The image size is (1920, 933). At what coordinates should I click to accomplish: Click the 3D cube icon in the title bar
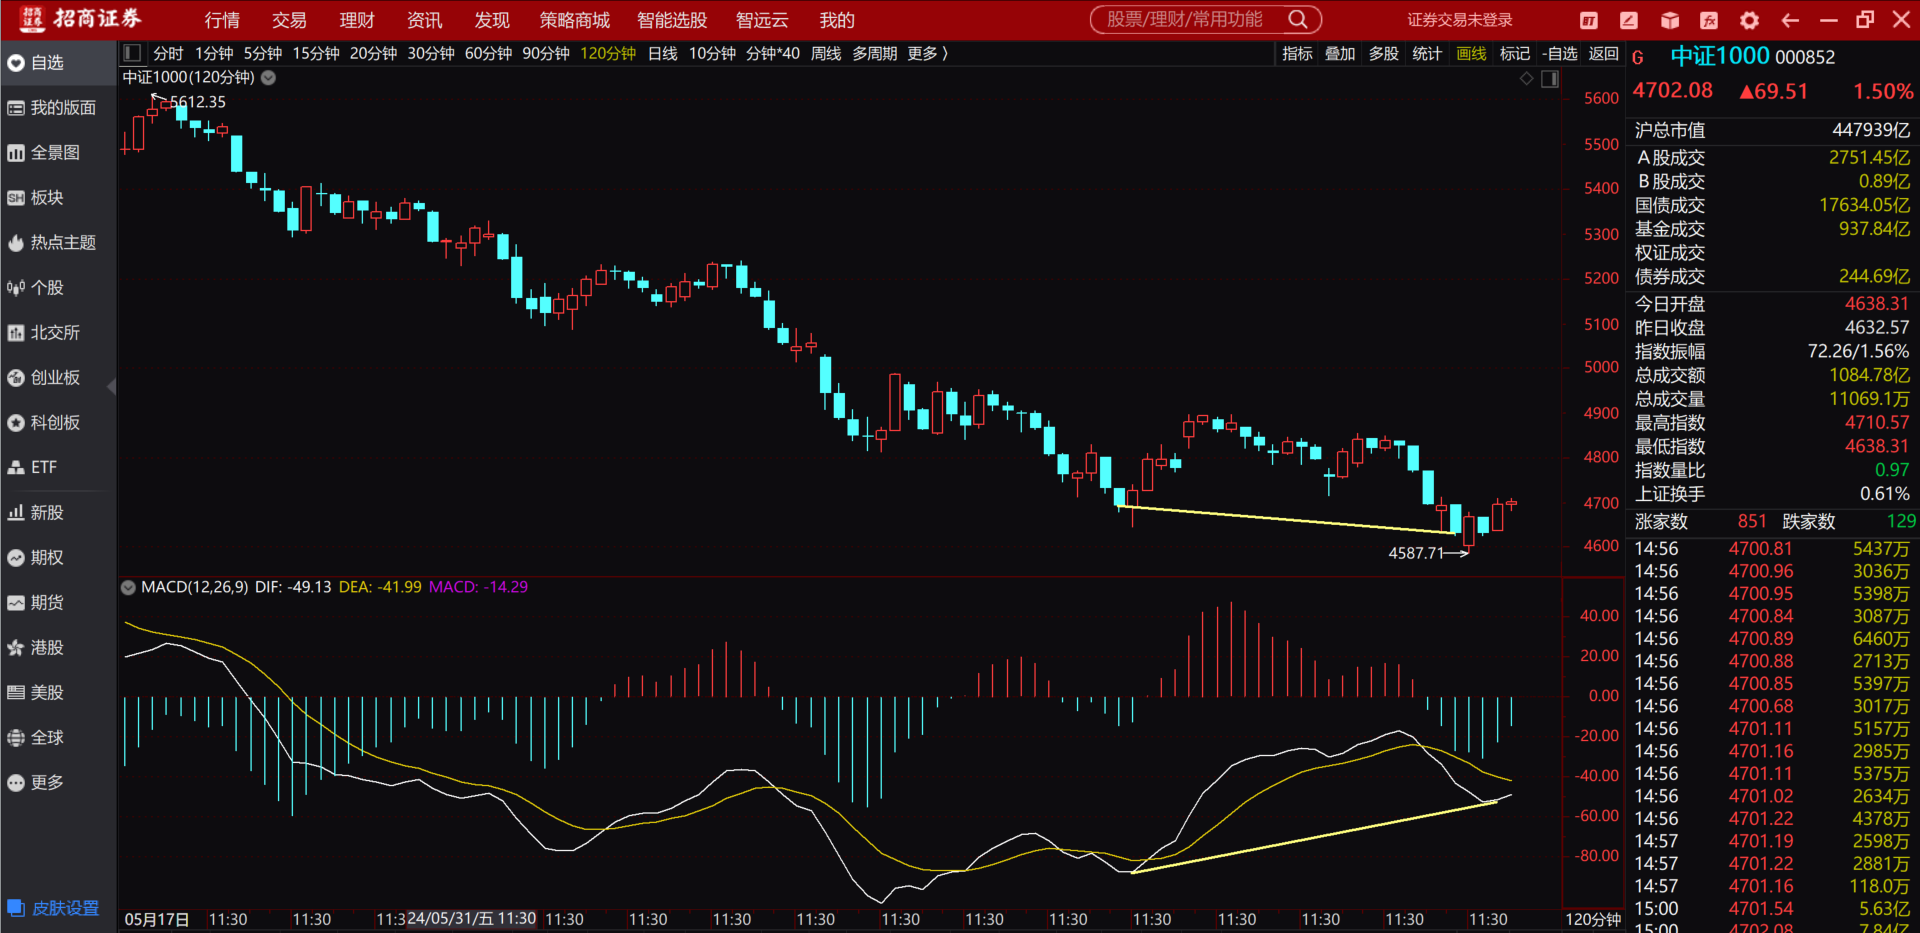coord(1669,20)
